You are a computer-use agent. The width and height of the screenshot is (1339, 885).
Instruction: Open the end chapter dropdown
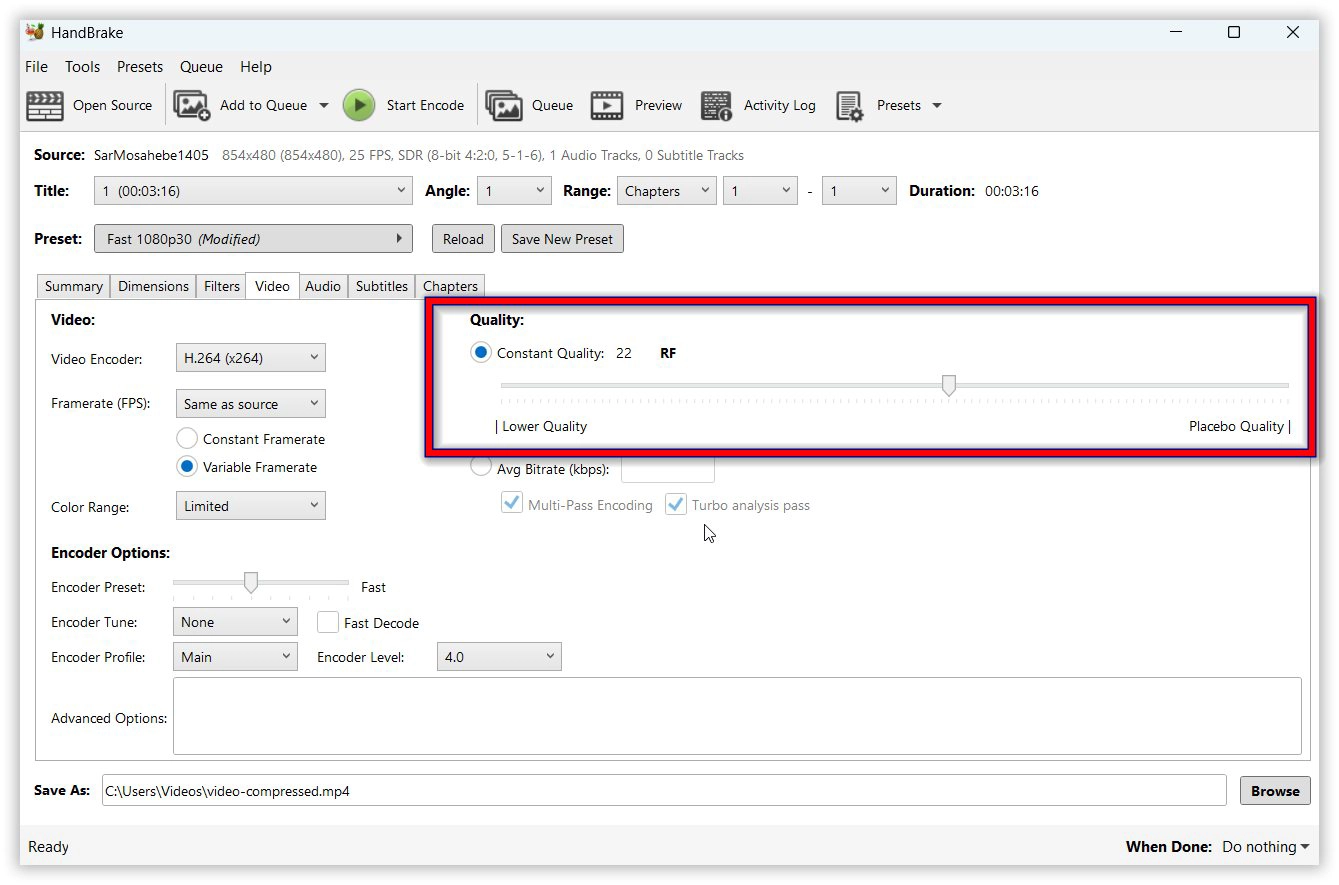[x=859, y=191]
